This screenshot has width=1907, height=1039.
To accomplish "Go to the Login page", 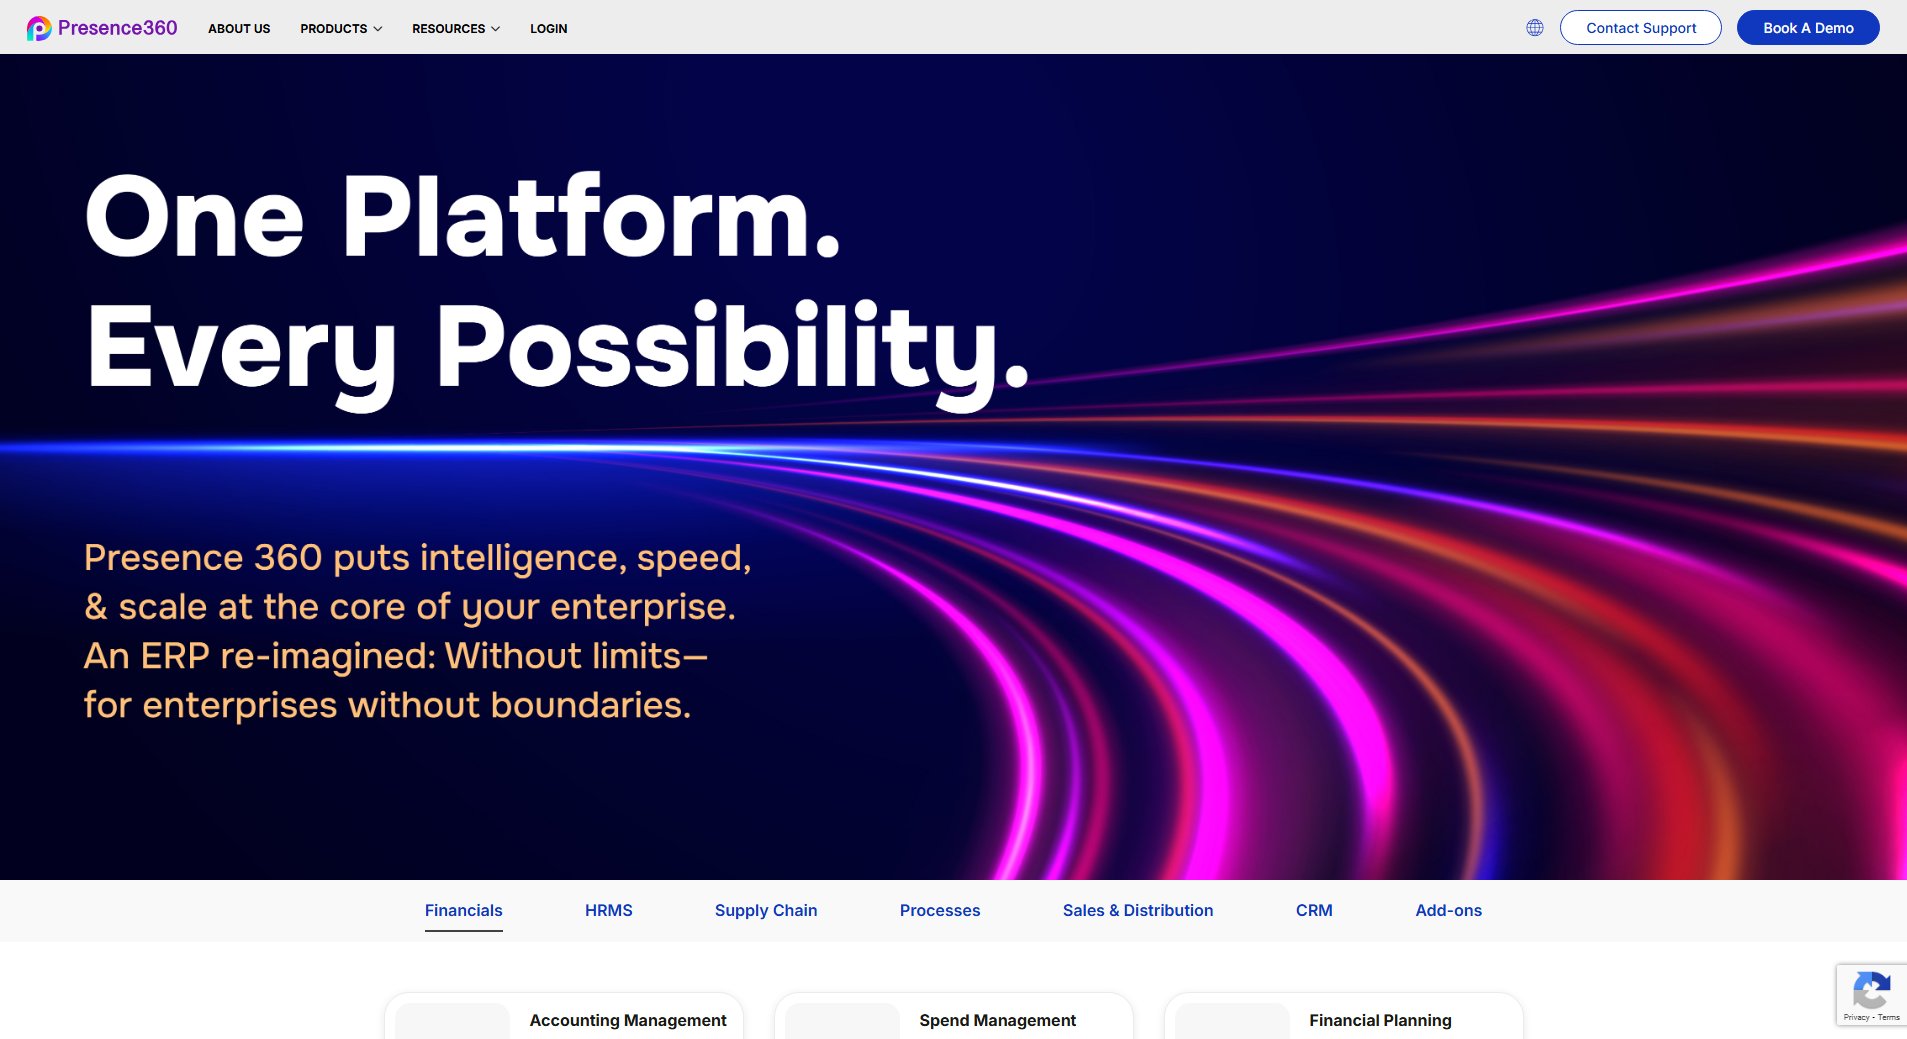I will tap(548, 29).
